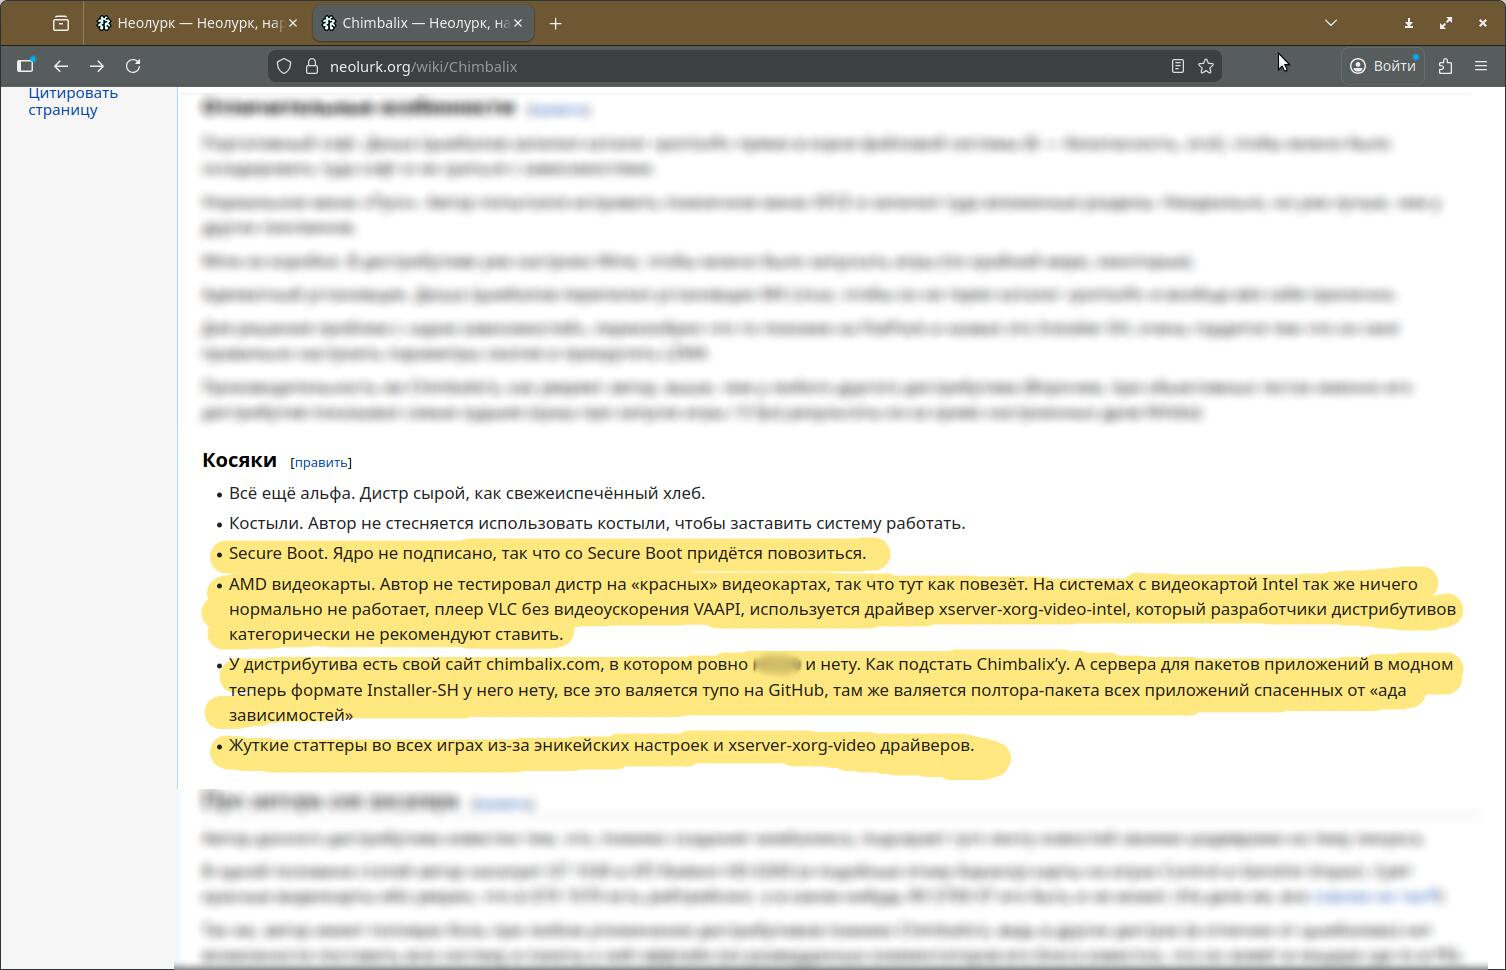Edit the Косяки section via править
1506x970 pixels.
pos(321,462)
